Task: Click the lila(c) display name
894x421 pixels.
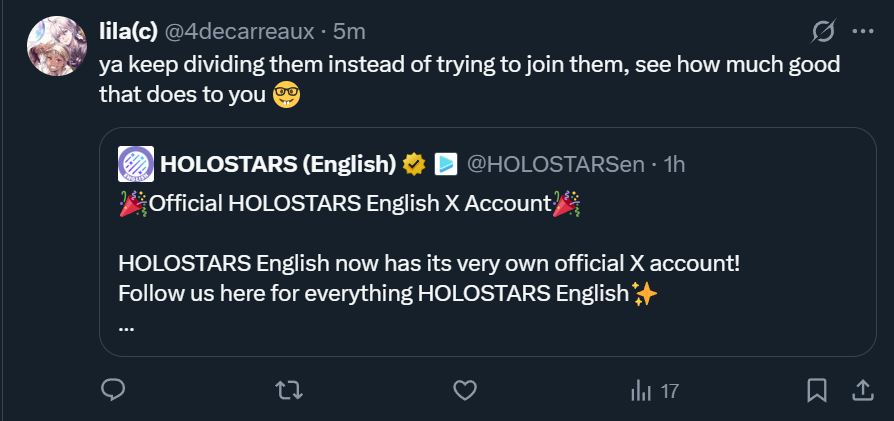Action: click(126, 32)
